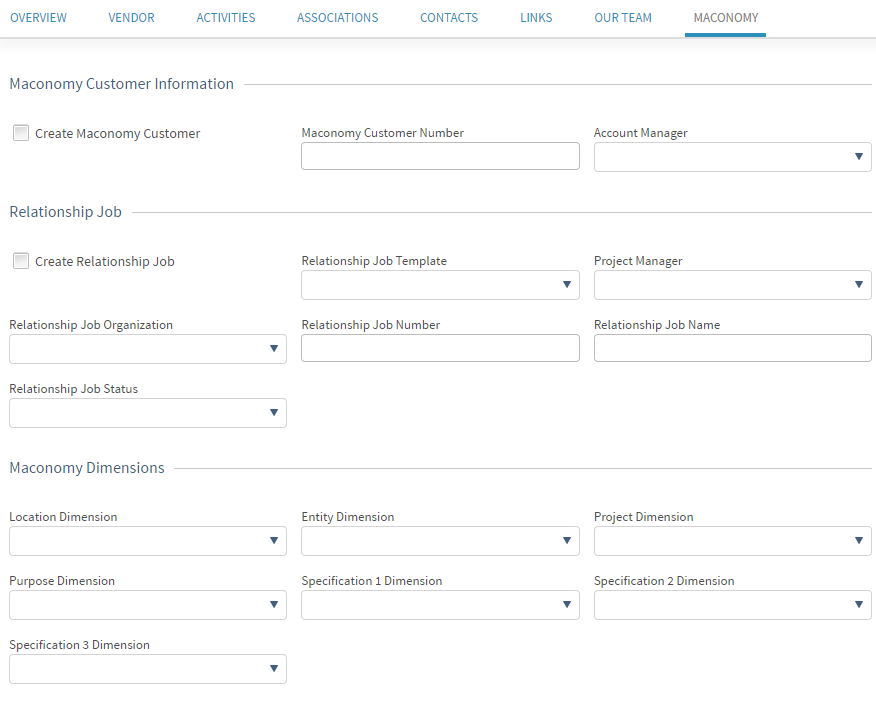This screenshot has height=704, width=876.
Task: Switch to the Our Team tab
Action: click(622, 18)
